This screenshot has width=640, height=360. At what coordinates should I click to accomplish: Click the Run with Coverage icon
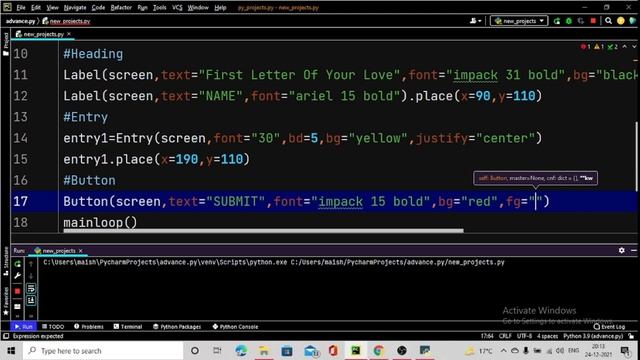tap(581, 21)
